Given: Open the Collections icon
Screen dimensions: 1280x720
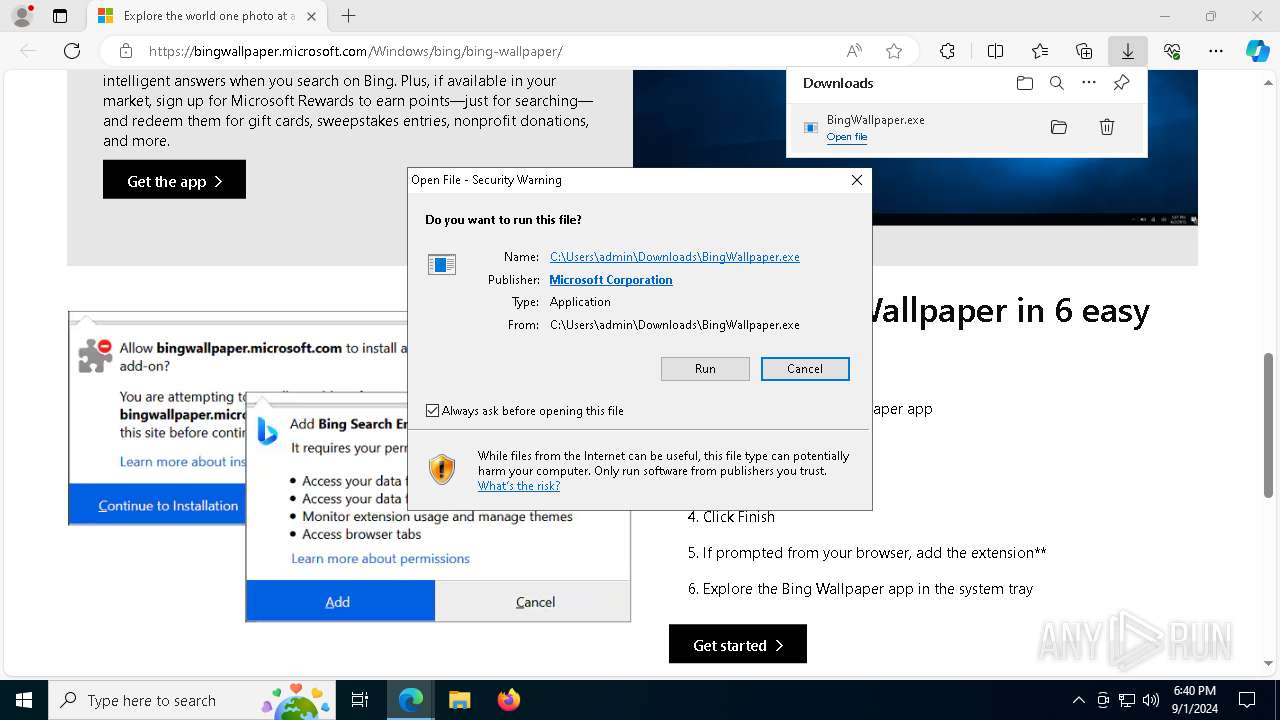Looking at the screenshot, I should 1084,51.
